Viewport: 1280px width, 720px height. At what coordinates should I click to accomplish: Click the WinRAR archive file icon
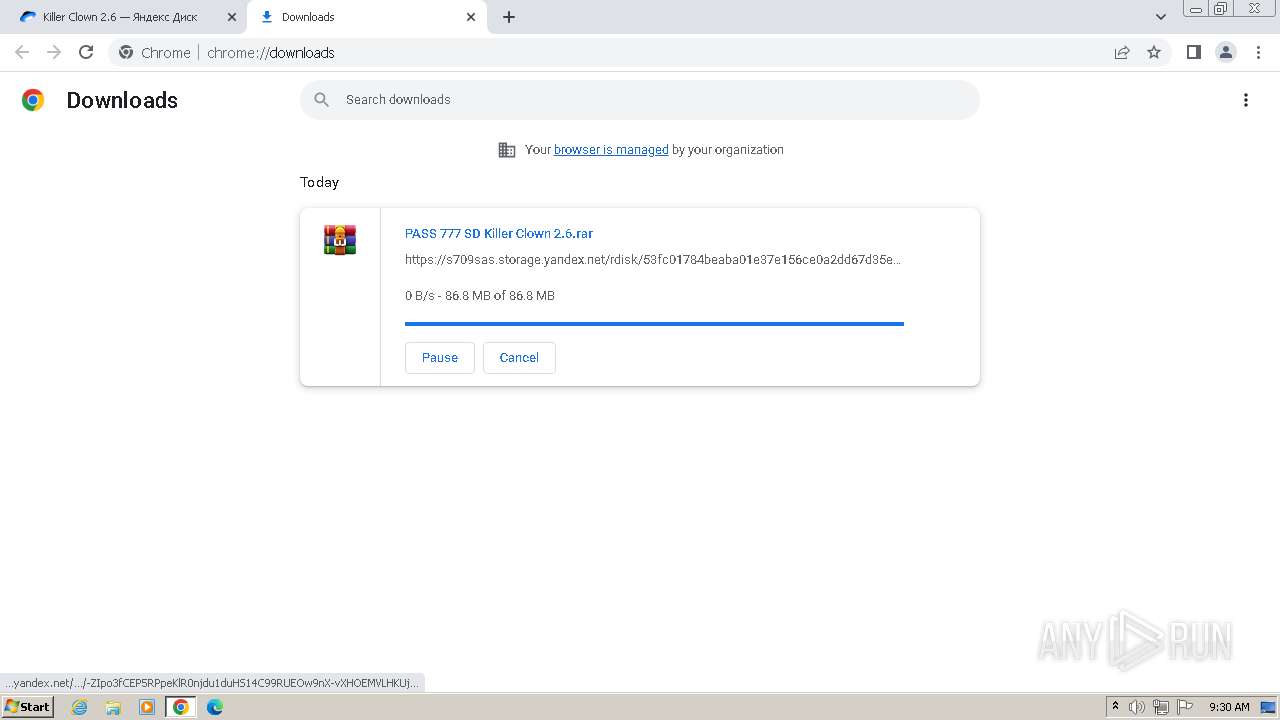coord(340,240)
